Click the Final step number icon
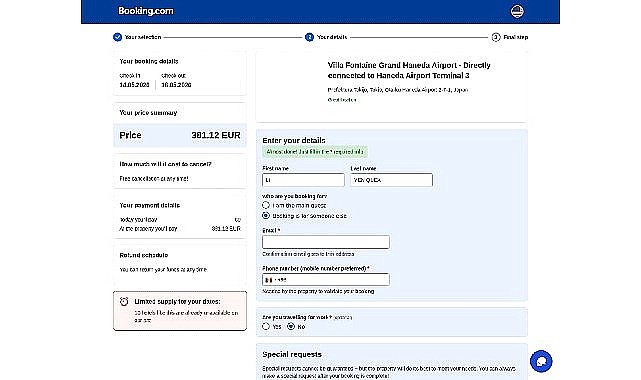Screen dimensions: 641x380 tap(496, 37)
